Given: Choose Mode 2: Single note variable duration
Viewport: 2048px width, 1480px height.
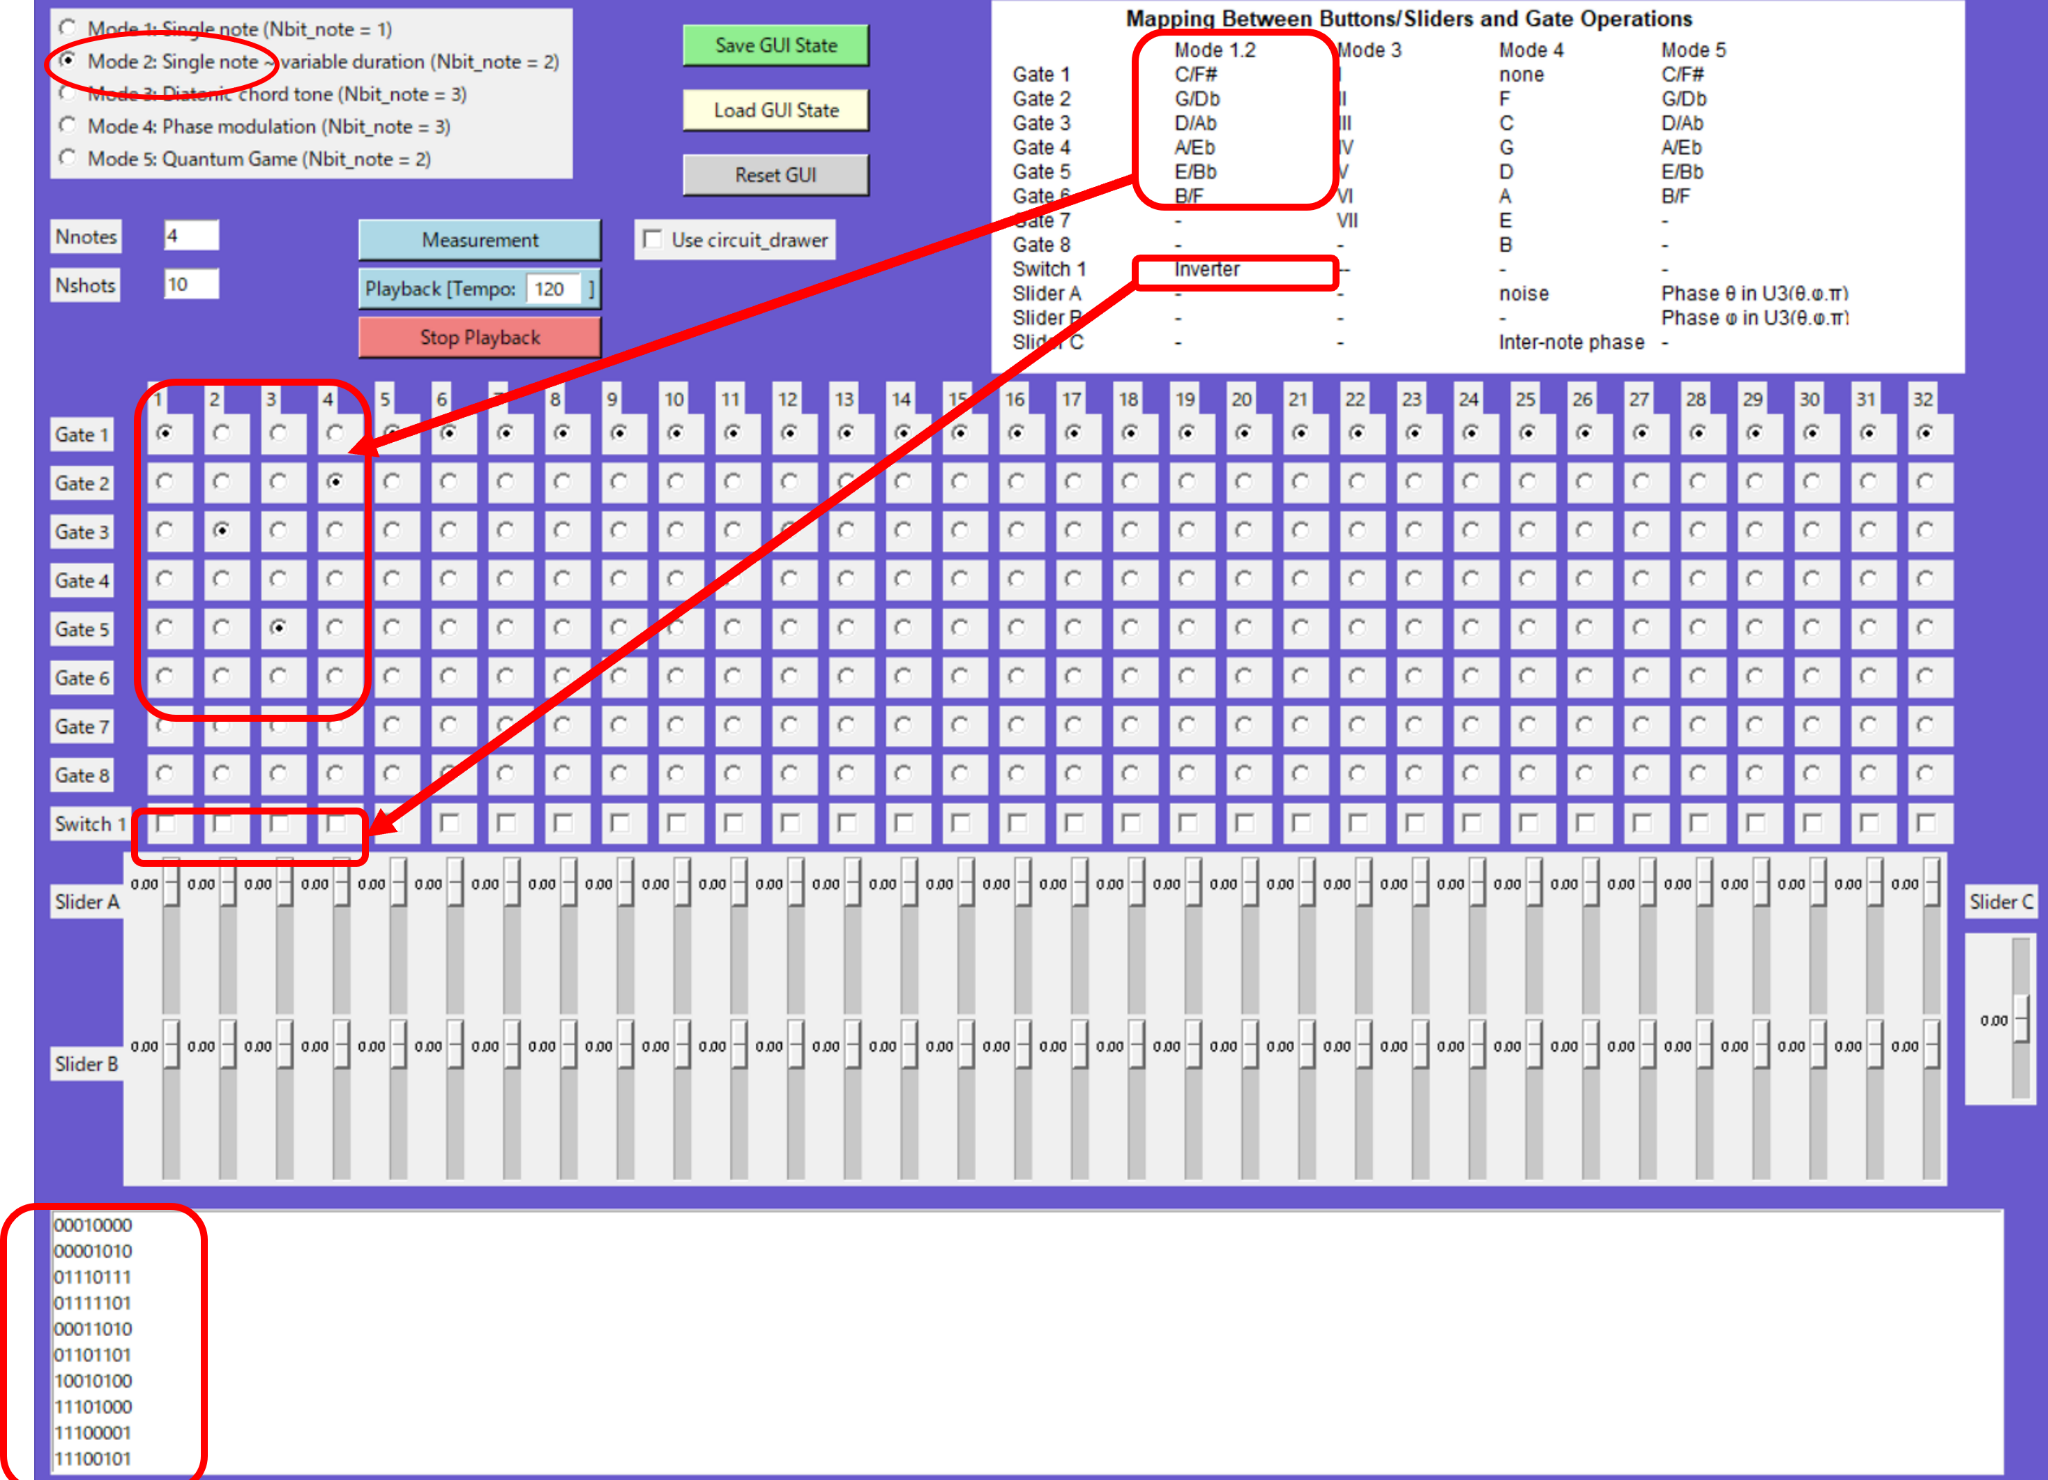Looking at the screenshot, I should coord(67,61).
